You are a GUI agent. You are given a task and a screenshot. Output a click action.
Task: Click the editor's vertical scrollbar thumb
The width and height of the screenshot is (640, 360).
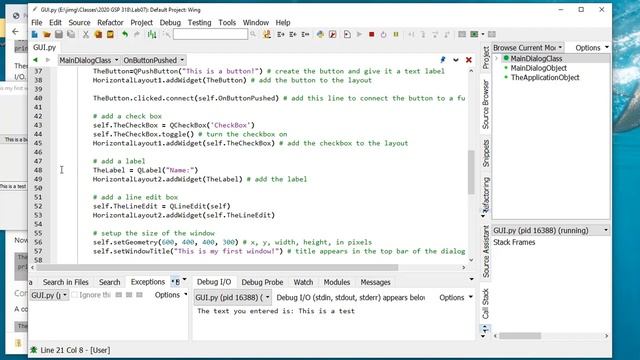click(471, 172)
